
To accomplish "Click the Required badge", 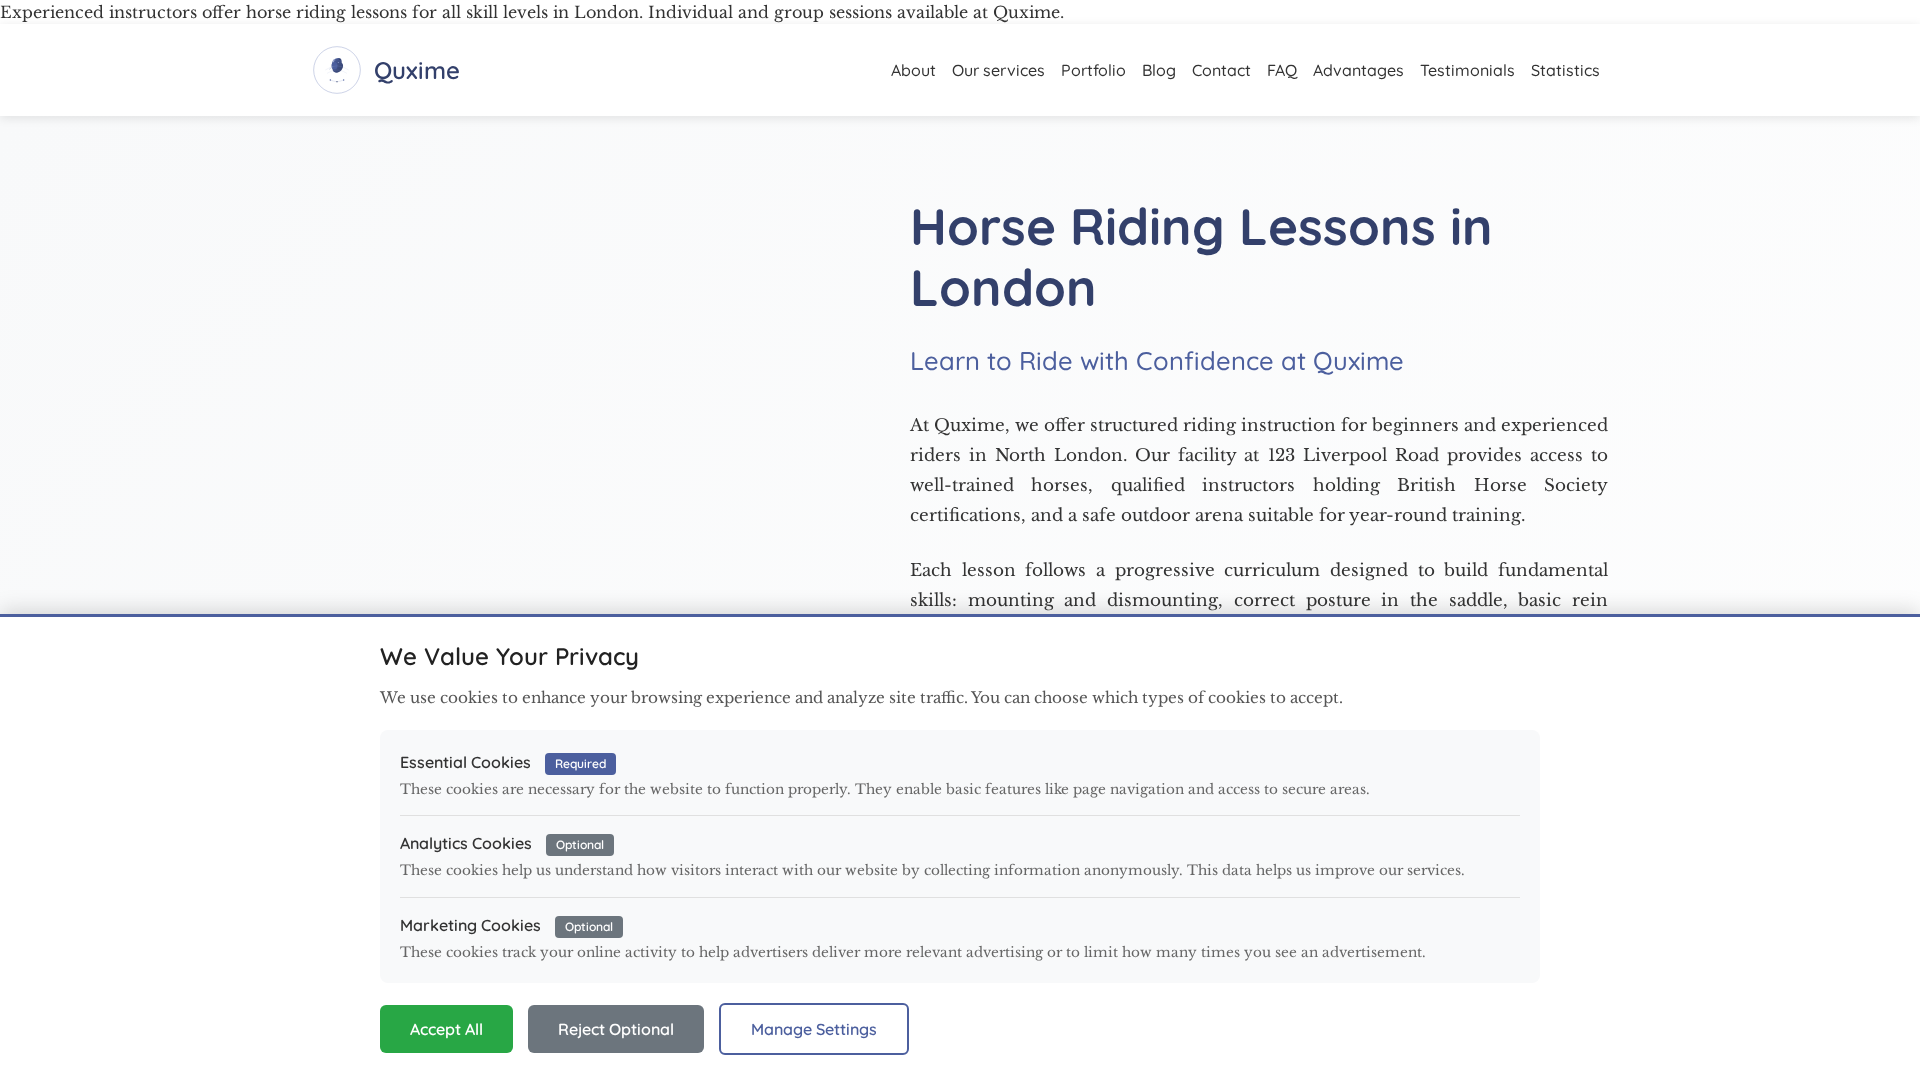I will (x=580, y=764).
